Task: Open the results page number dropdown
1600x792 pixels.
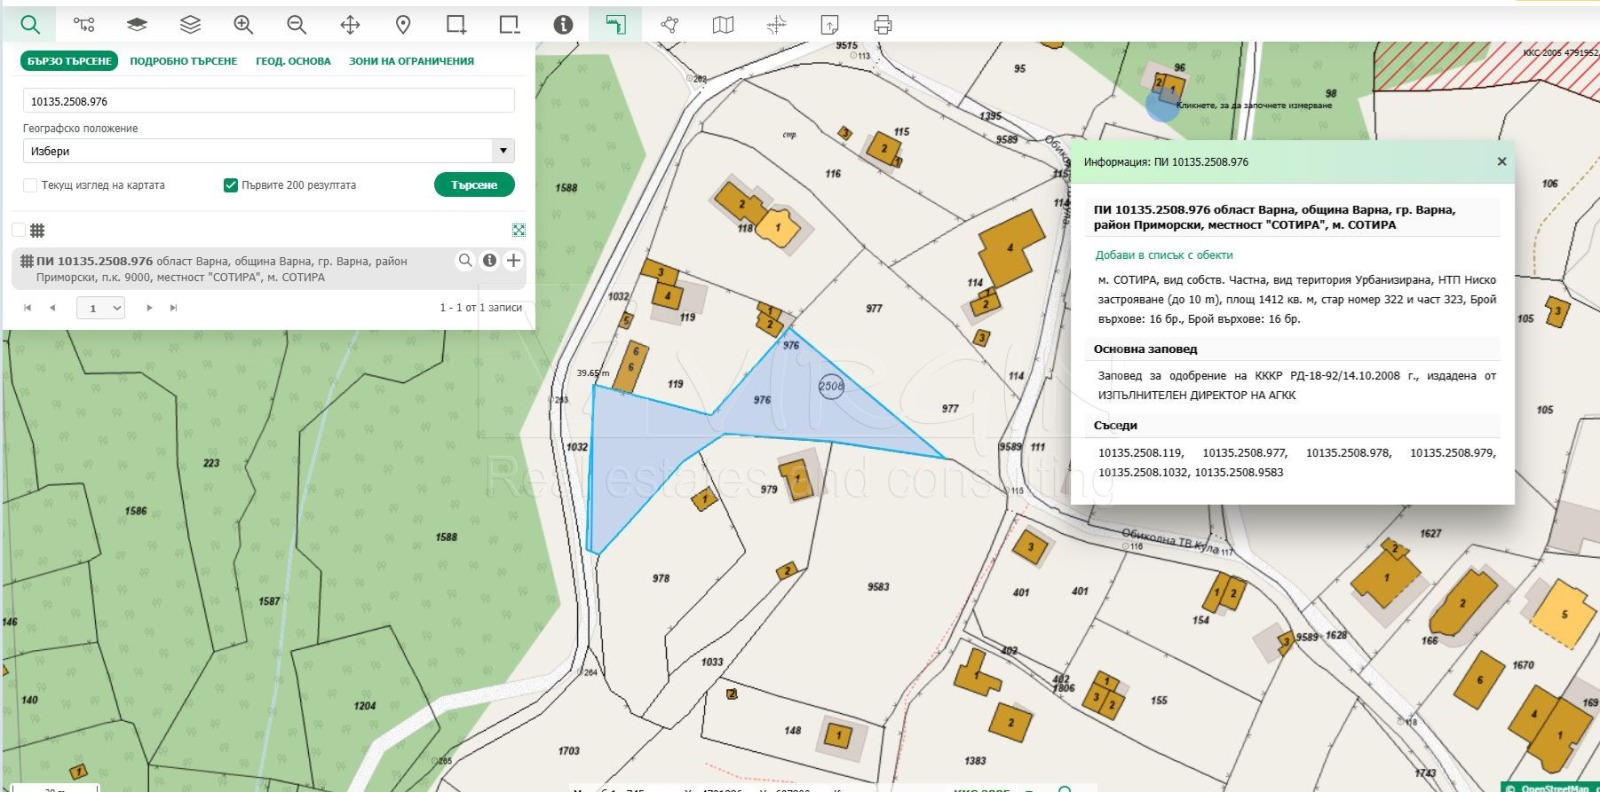Action: pos(100,308)
